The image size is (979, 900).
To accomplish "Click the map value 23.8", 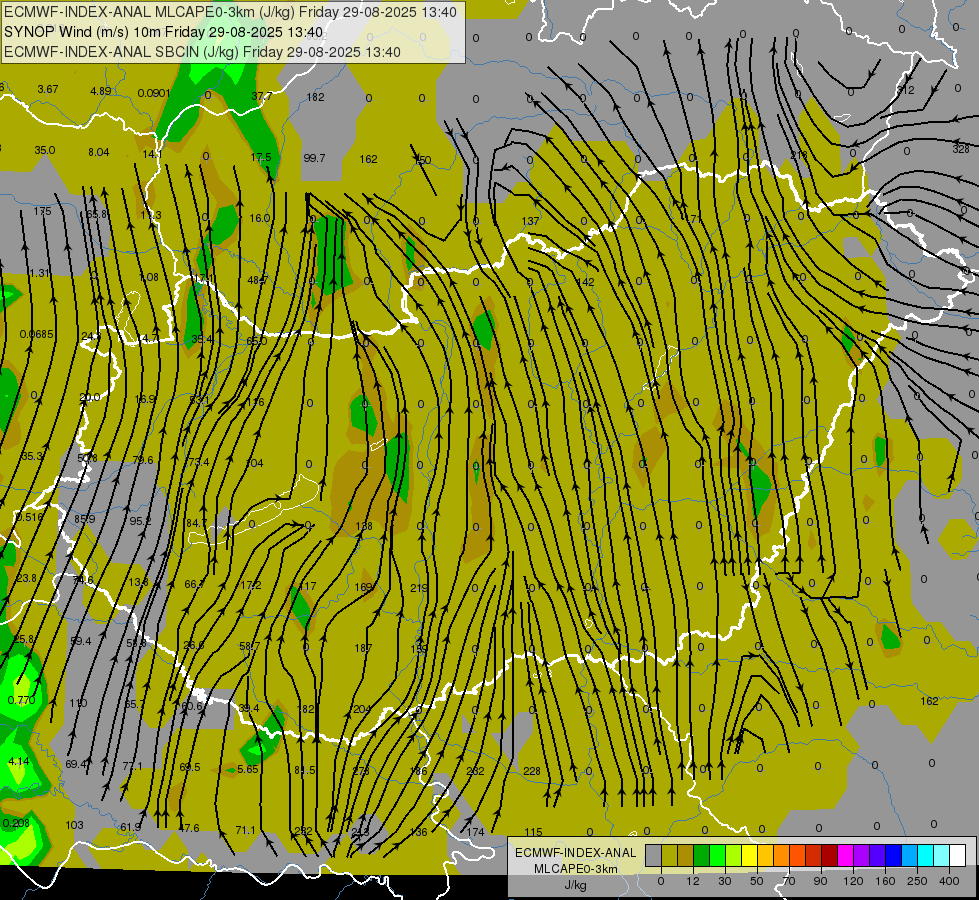I will tap(26, 578).
